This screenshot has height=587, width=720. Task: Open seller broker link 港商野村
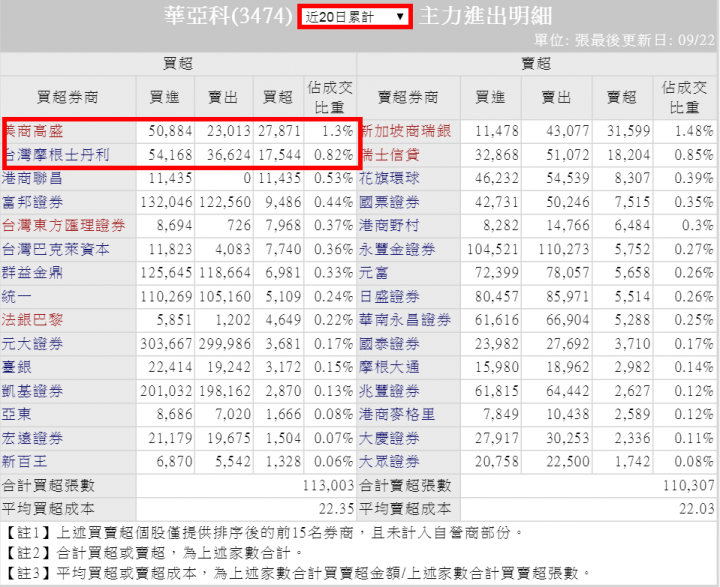(x=389, y=226)
